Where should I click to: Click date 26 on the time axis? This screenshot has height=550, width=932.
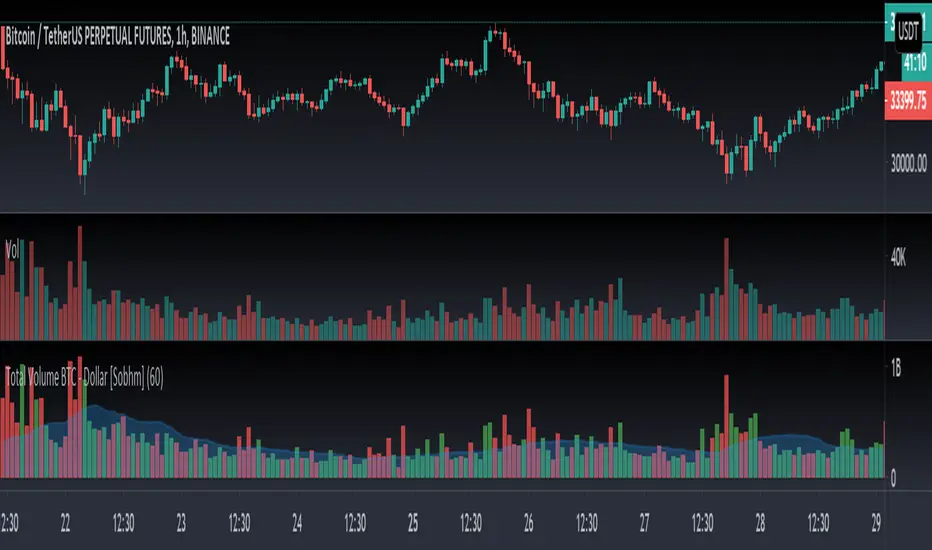(530, 524)
